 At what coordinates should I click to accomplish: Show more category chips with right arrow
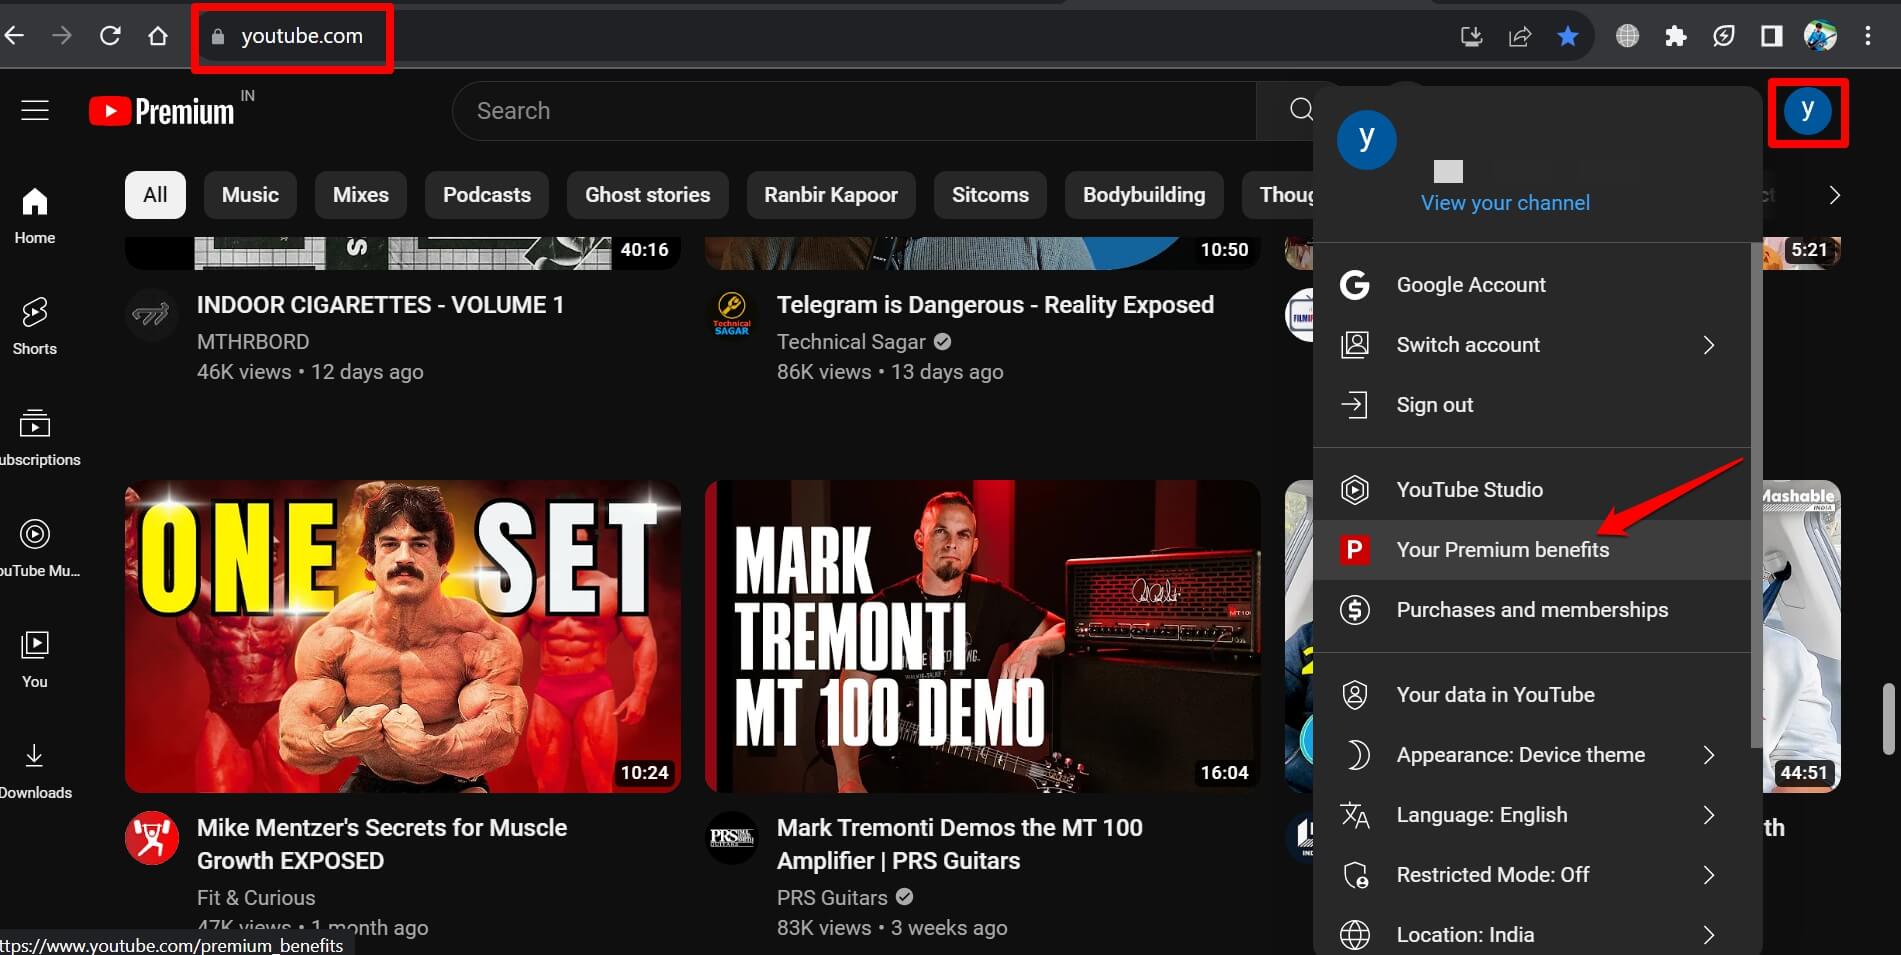1834,195
